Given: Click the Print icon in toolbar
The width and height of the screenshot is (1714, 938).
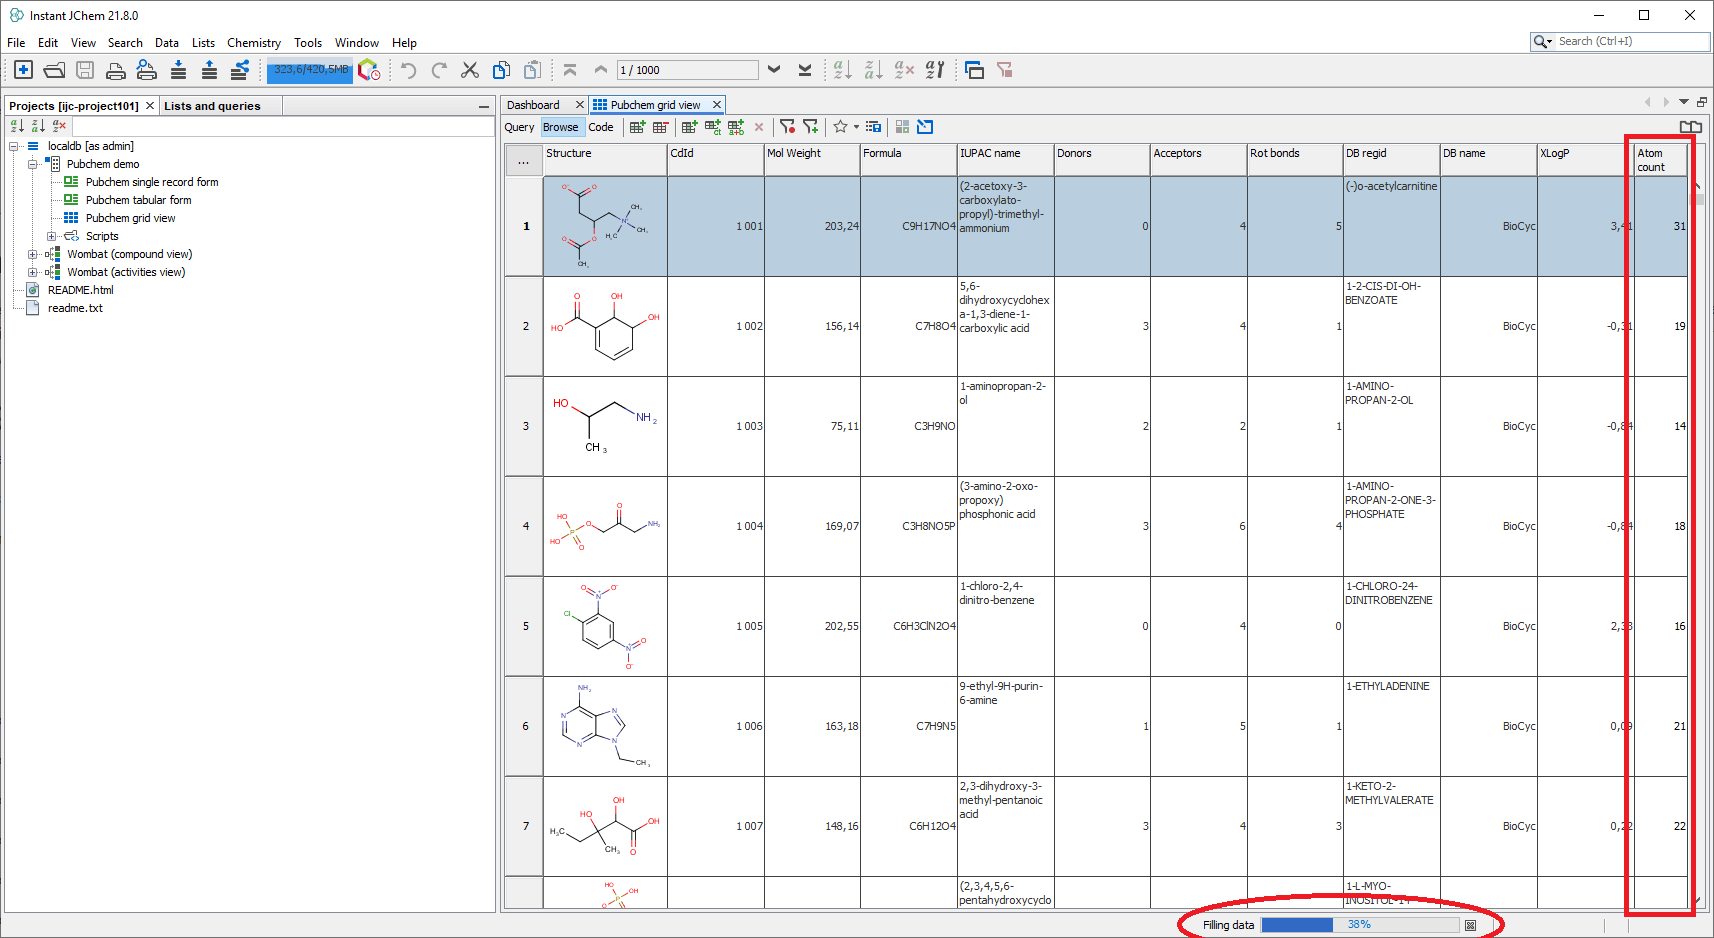Looking at the screenshot, I should tap(116, 70).
